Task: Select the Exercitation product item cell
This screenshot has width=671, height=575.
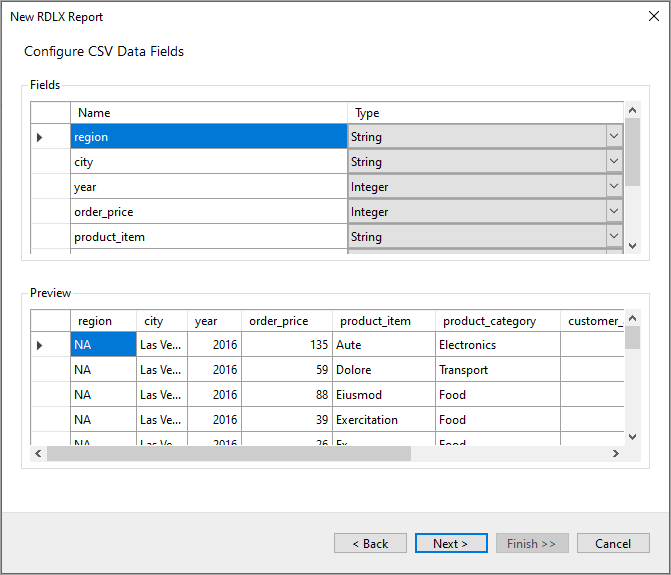Action: coord(384,419)
